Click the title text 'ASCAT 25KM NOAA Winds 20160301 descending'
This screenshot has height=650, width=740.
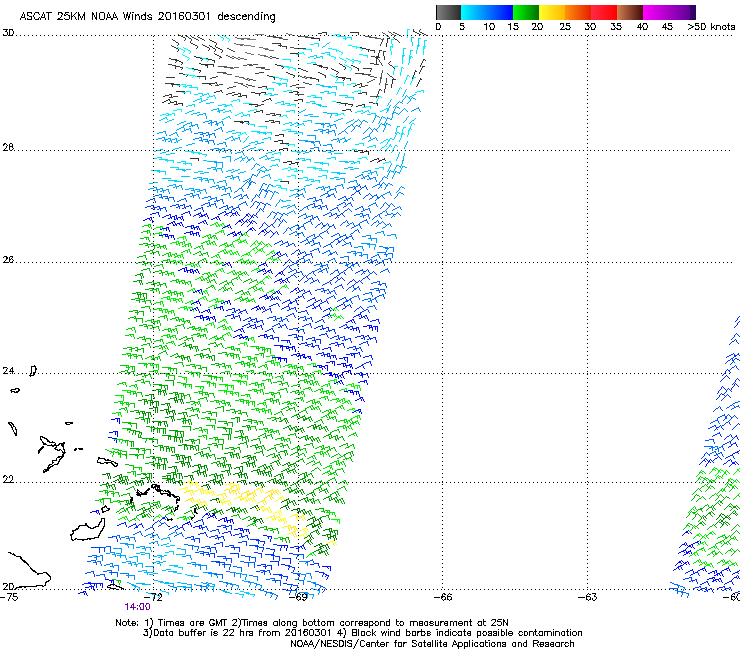(x=147, y=16)
